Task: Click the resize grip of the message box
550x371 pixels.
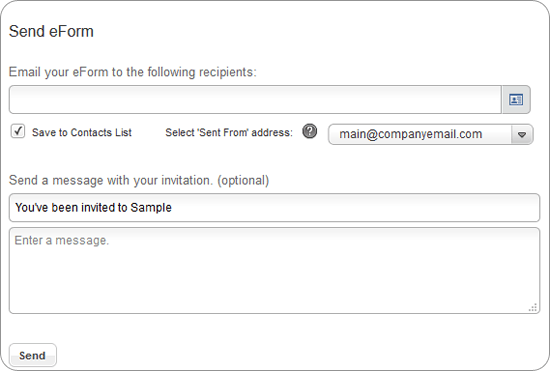Action: [x=532, y=308]
